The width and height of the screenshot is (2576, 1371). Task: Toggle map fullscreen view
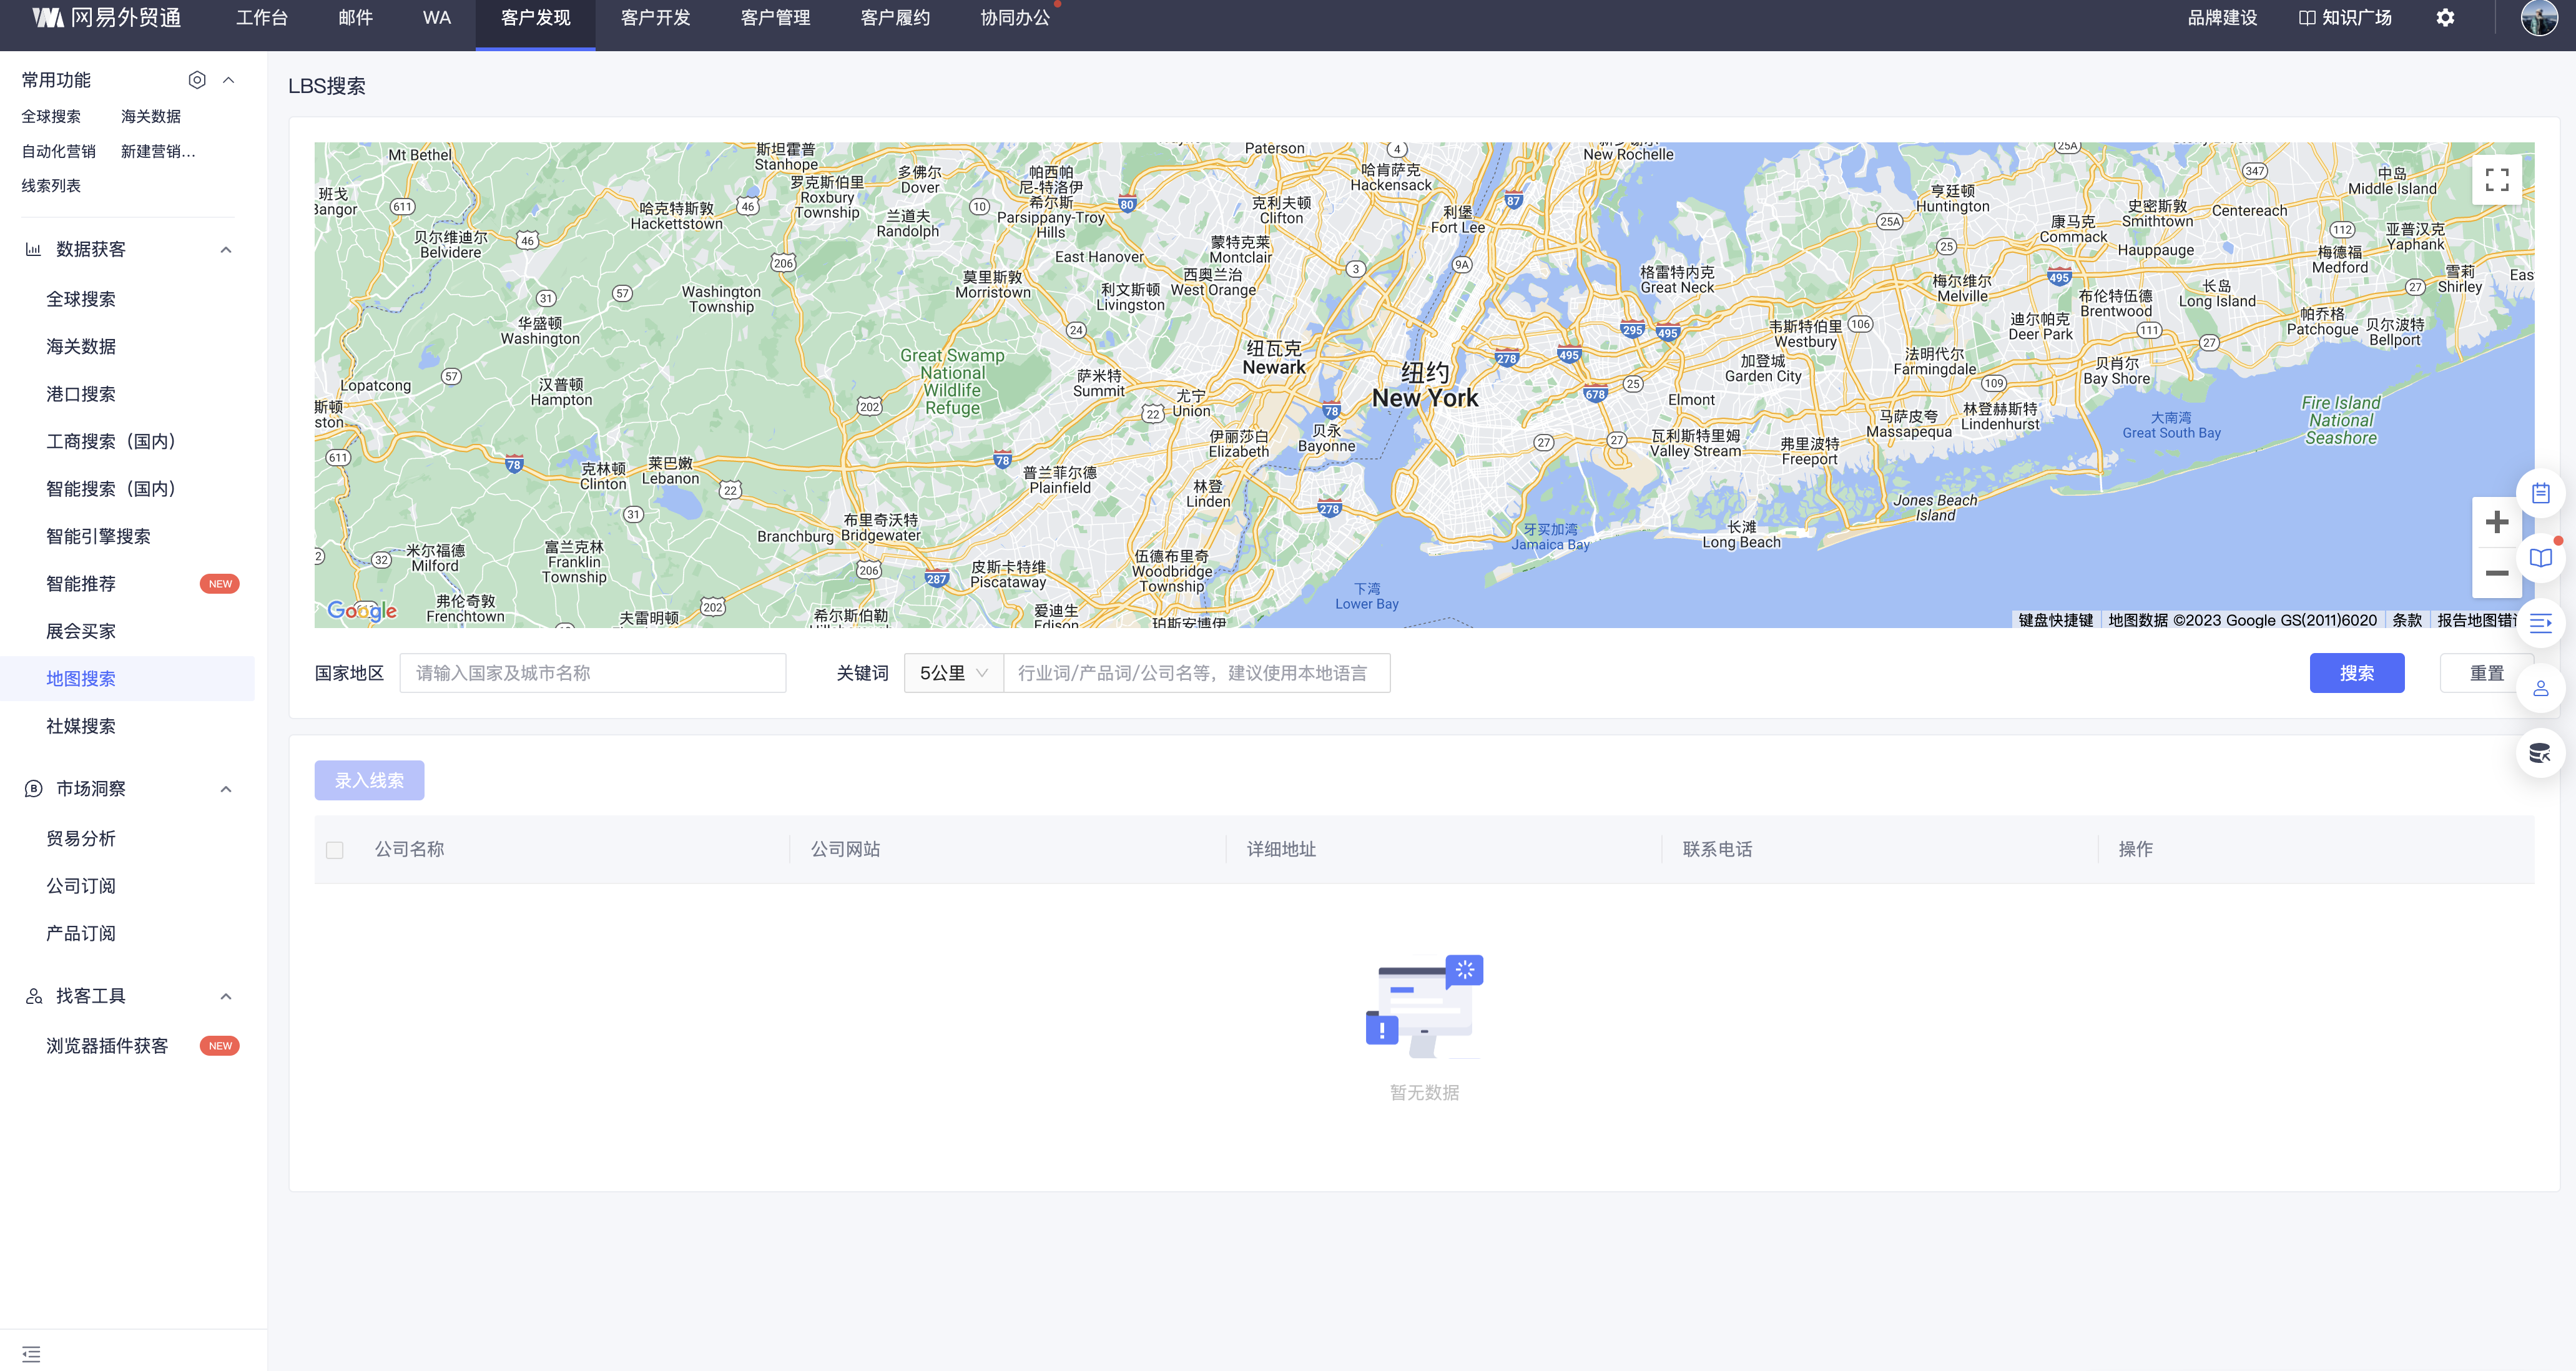[x=2496, y=180]
